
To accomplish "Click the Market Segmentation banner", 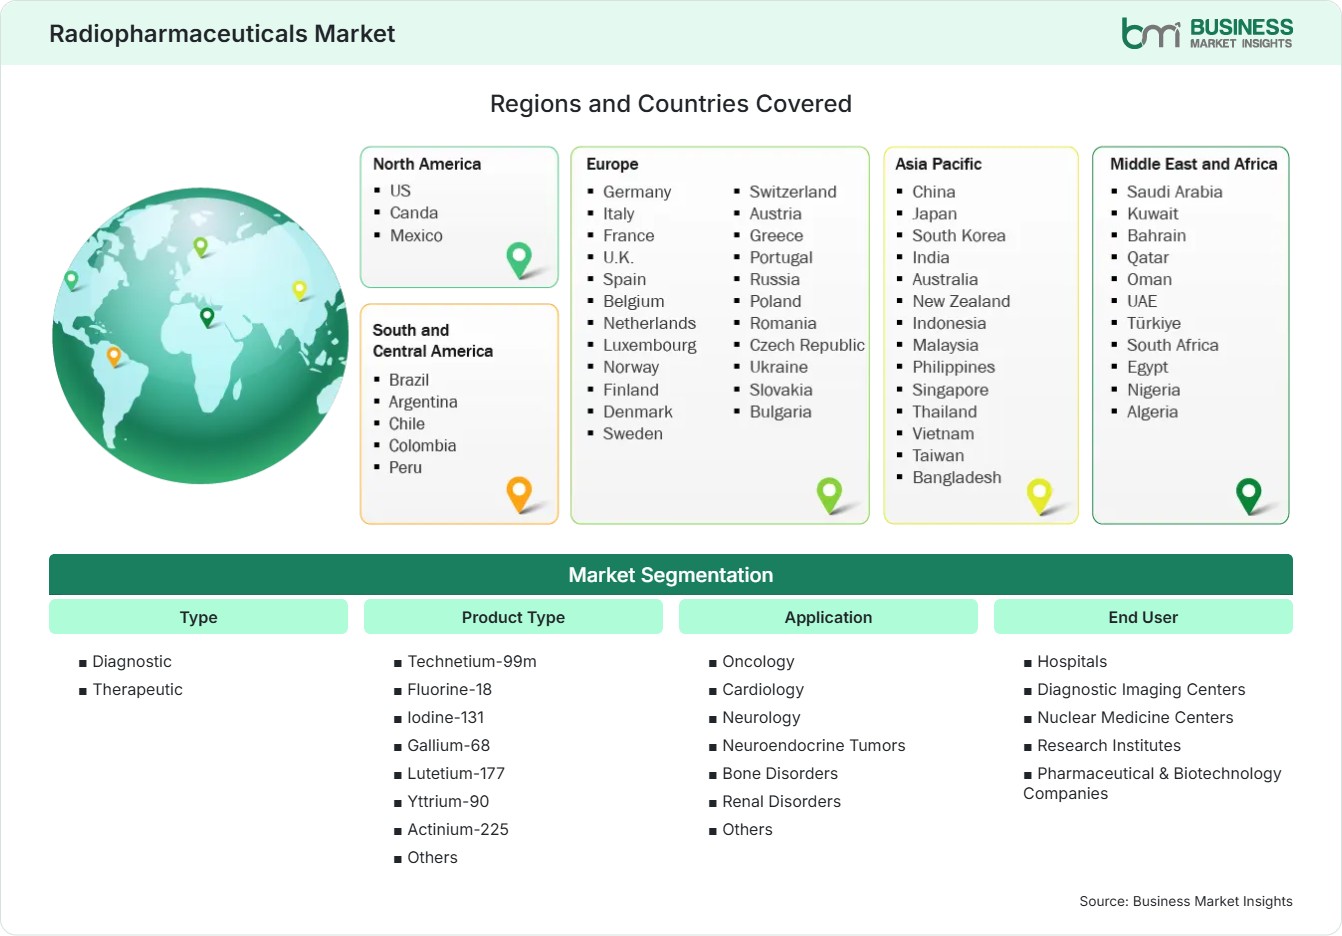I will [671, 575].
